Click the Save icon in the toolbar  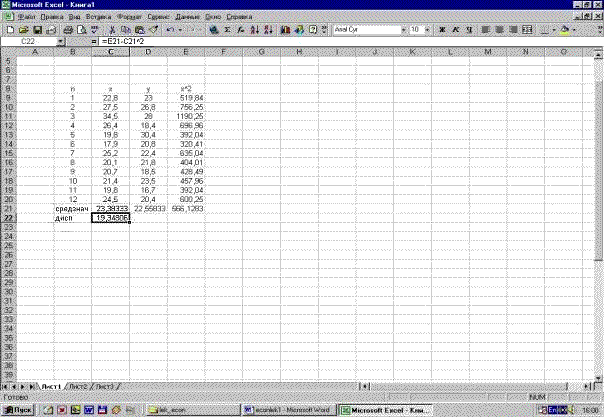coord(38,31)
